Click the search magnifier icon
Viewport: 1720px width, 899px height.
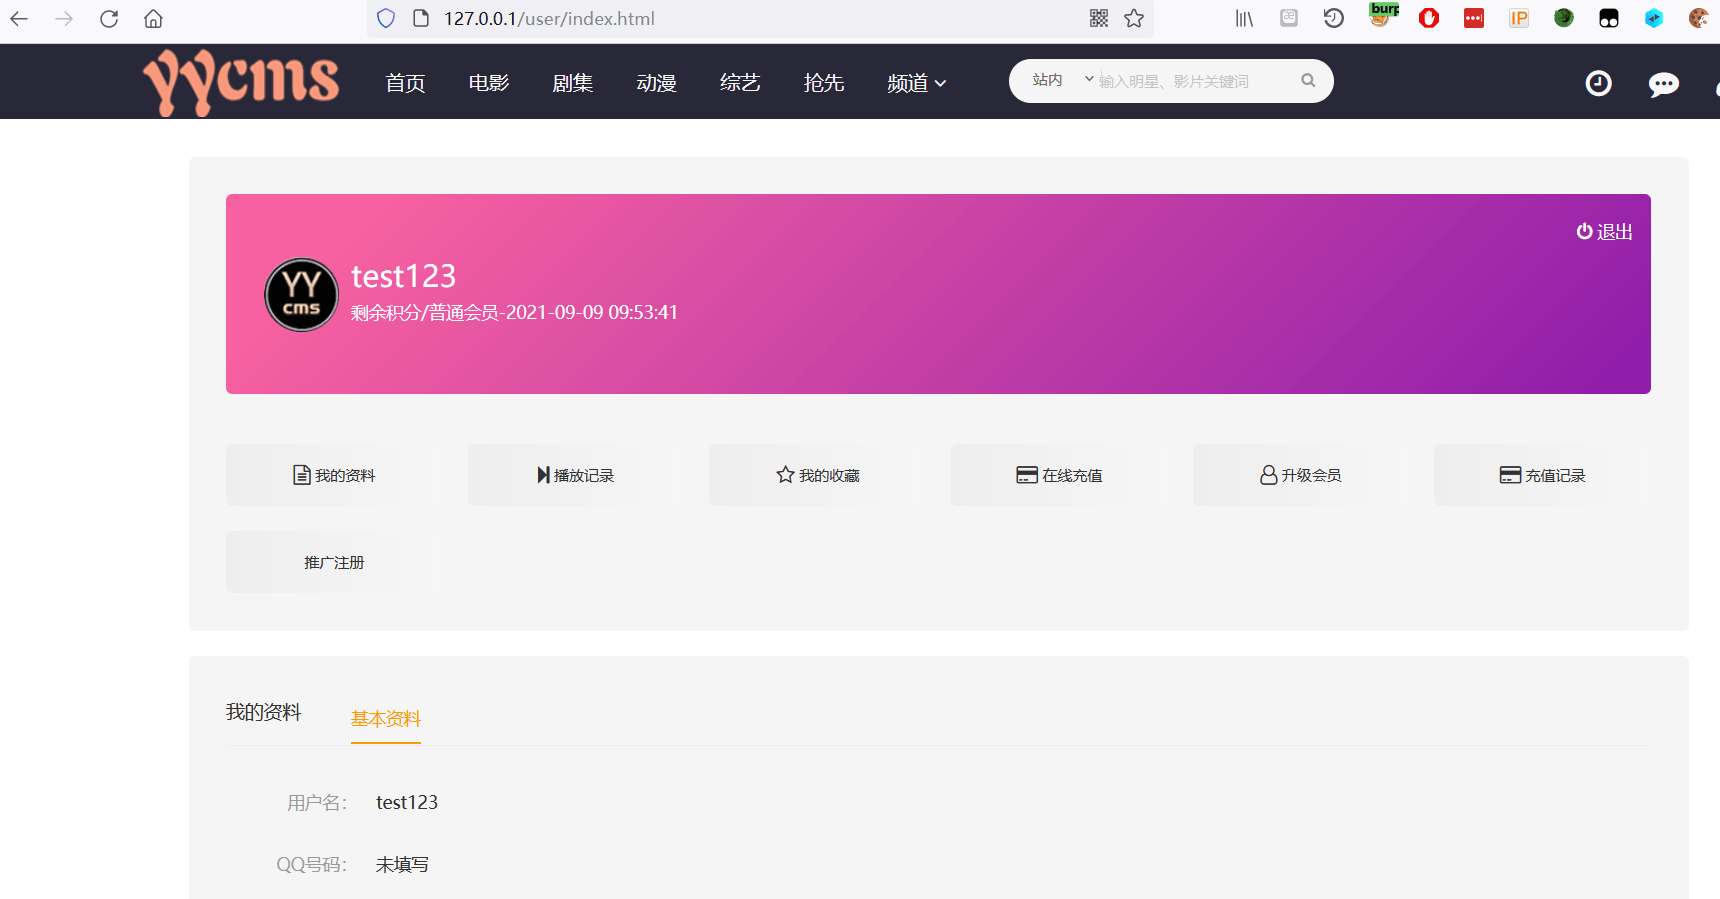coord(1308,81)
